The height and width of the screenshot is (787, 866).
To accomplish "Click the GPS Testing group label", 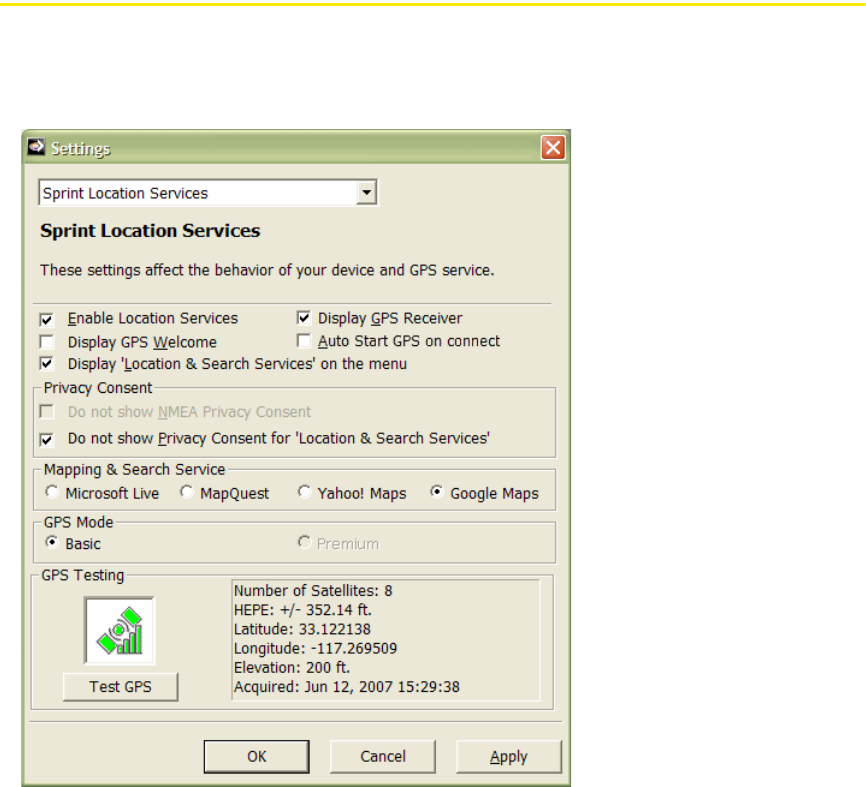I will click(x=83, y=575).
